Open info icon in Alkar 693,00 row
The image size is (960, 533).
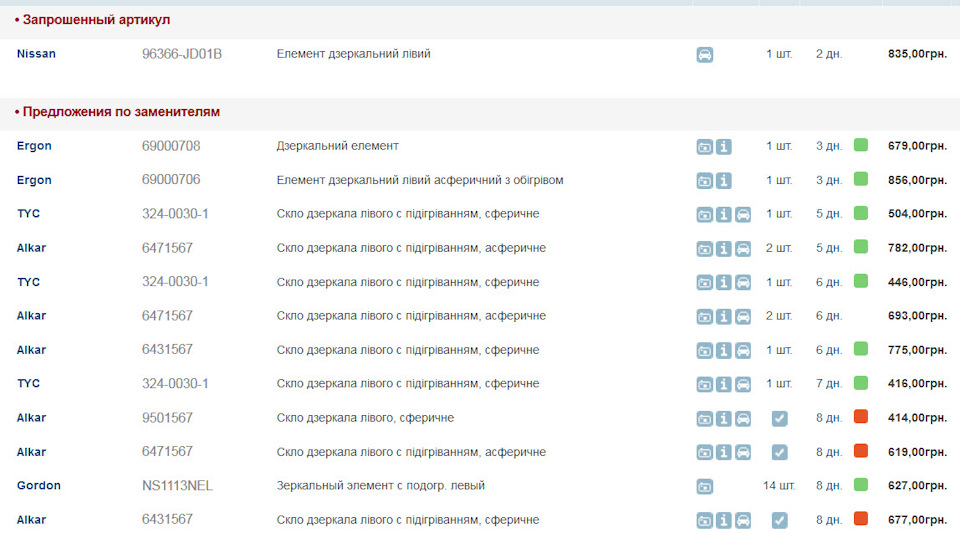click(x=724, y=317)
